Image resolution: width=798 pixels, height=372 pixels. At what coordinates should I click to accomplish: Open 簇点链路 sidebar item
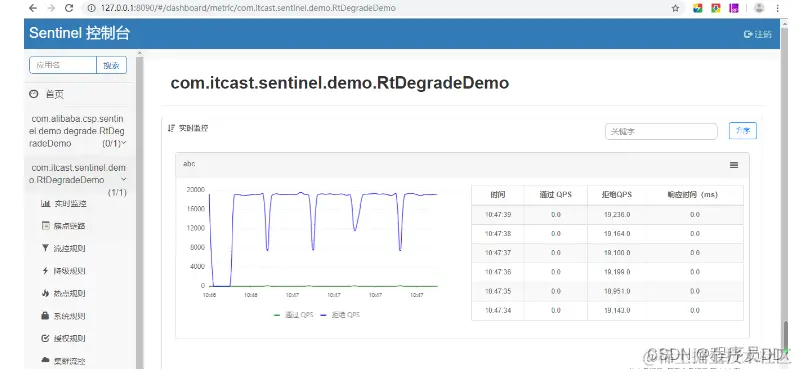pyautogui.click(x=70, y=225)
